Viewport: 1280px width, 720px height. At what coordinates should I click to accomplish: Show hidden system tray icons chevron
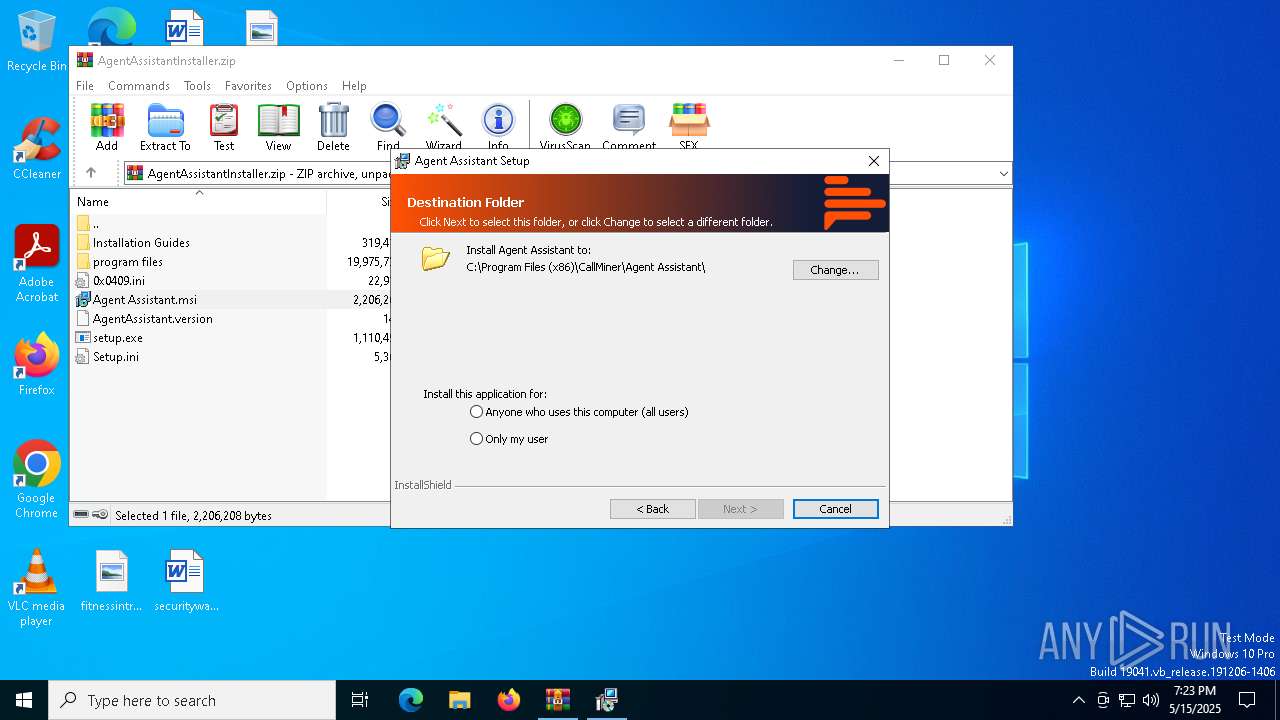pyautogui.click(x=1078, y=700)
